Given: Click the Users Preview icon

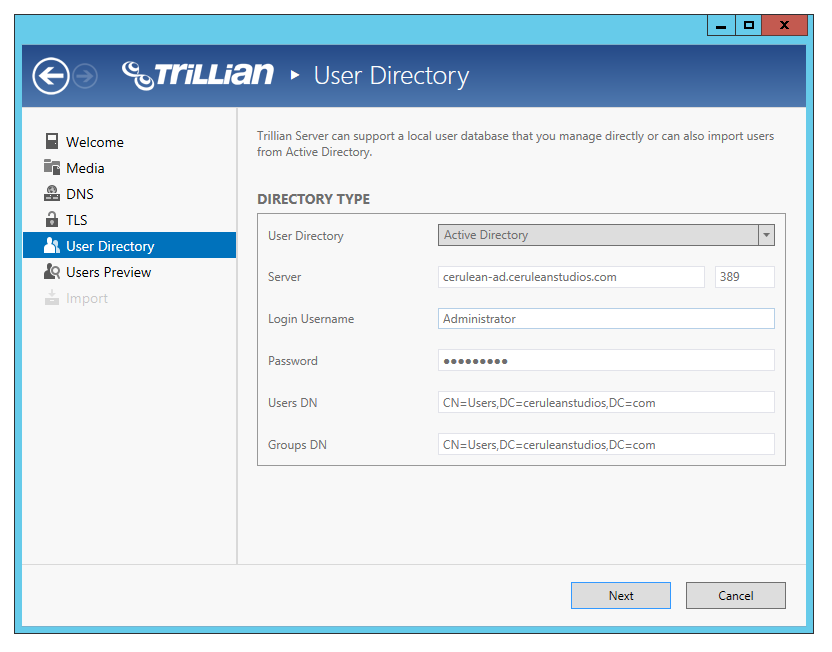Looking at the screenshot, I should point(52,271).
